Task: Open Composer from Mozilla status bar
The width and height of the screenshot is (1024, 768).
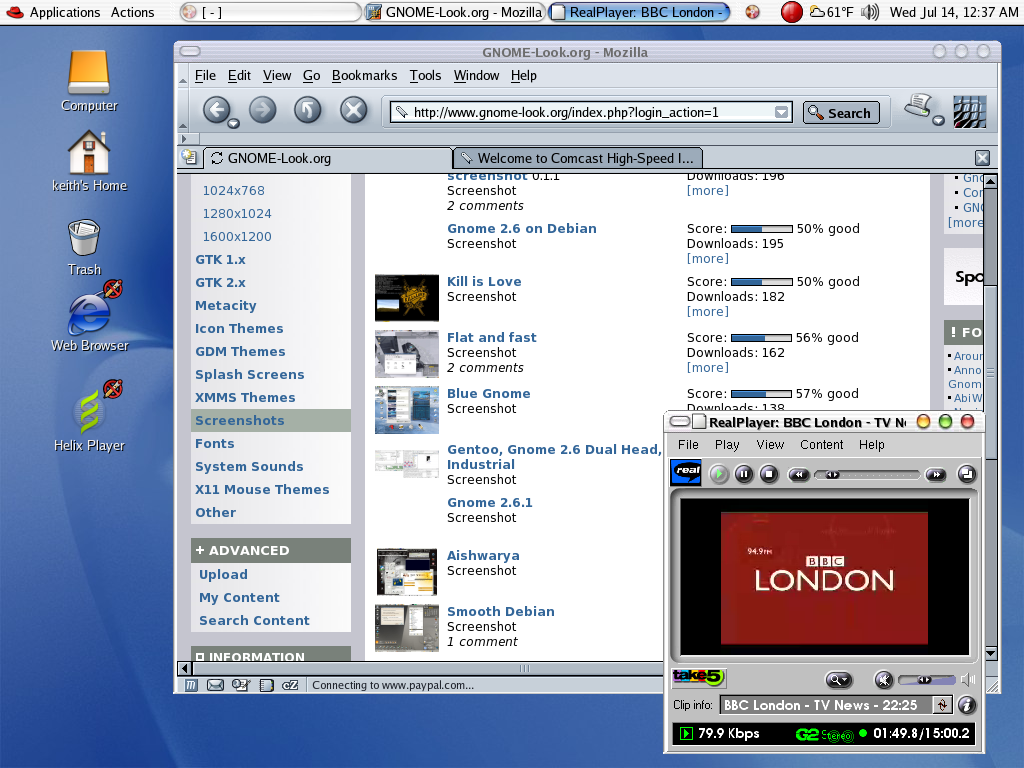Action: (x=240, y=685)
